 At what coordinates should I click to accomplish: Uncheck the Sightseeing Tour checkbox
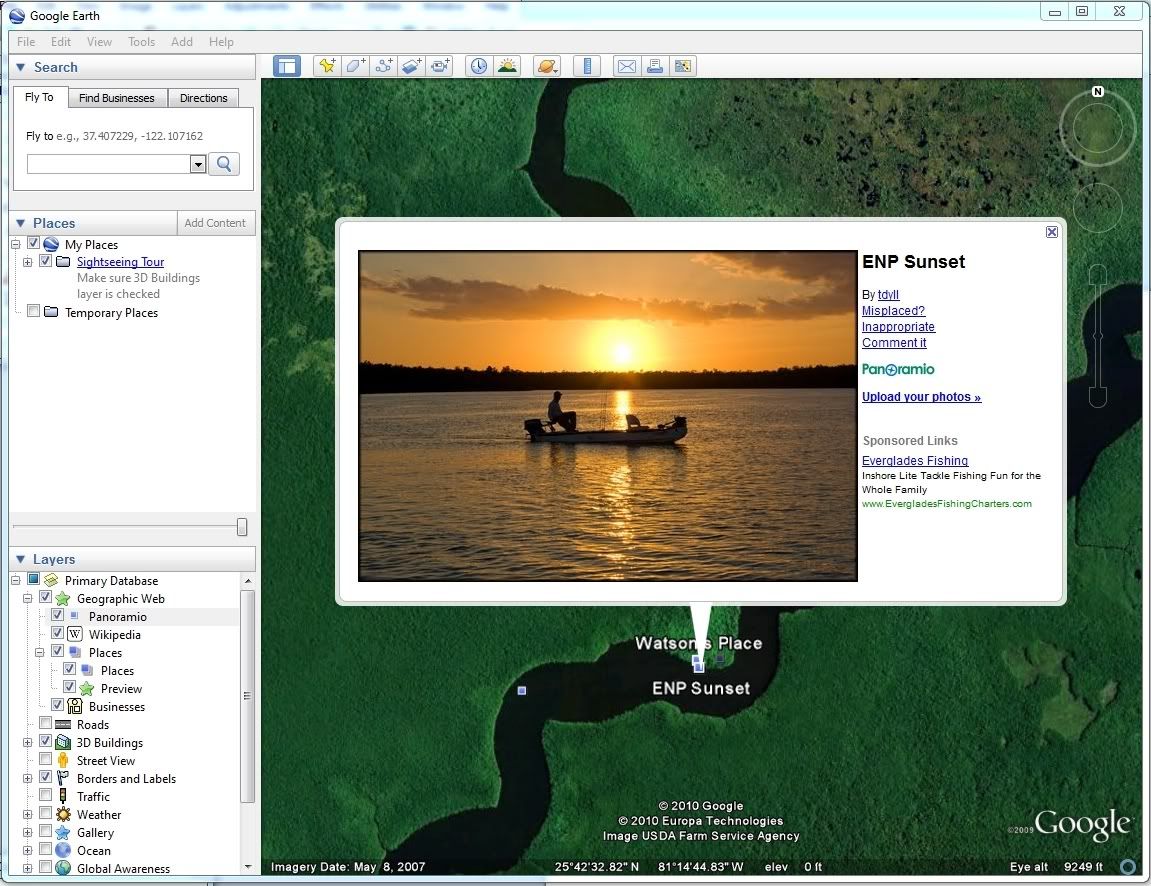pyautogui.click(x=46, y=261)
